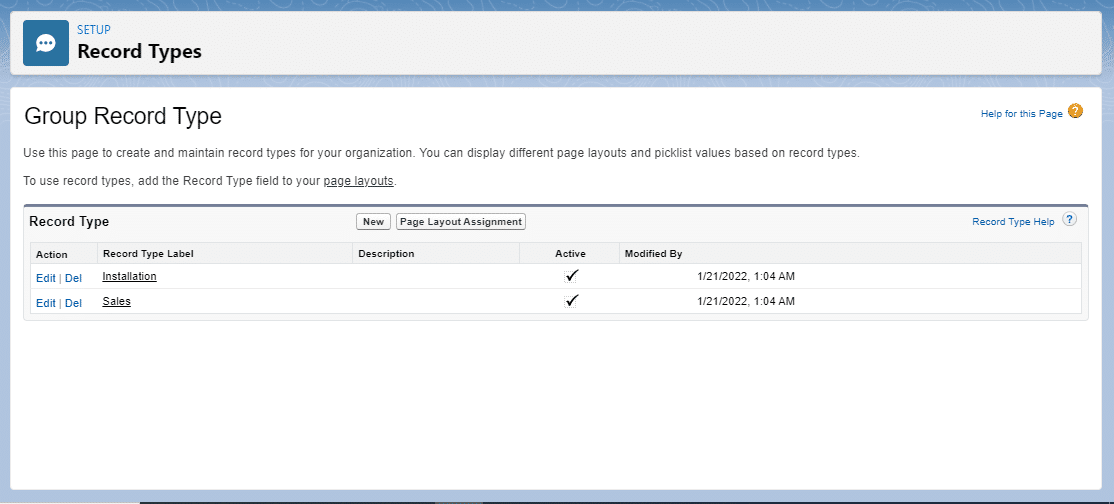1114x504 pixels.
Task: Click the Modified By column header
Action: 653,253
